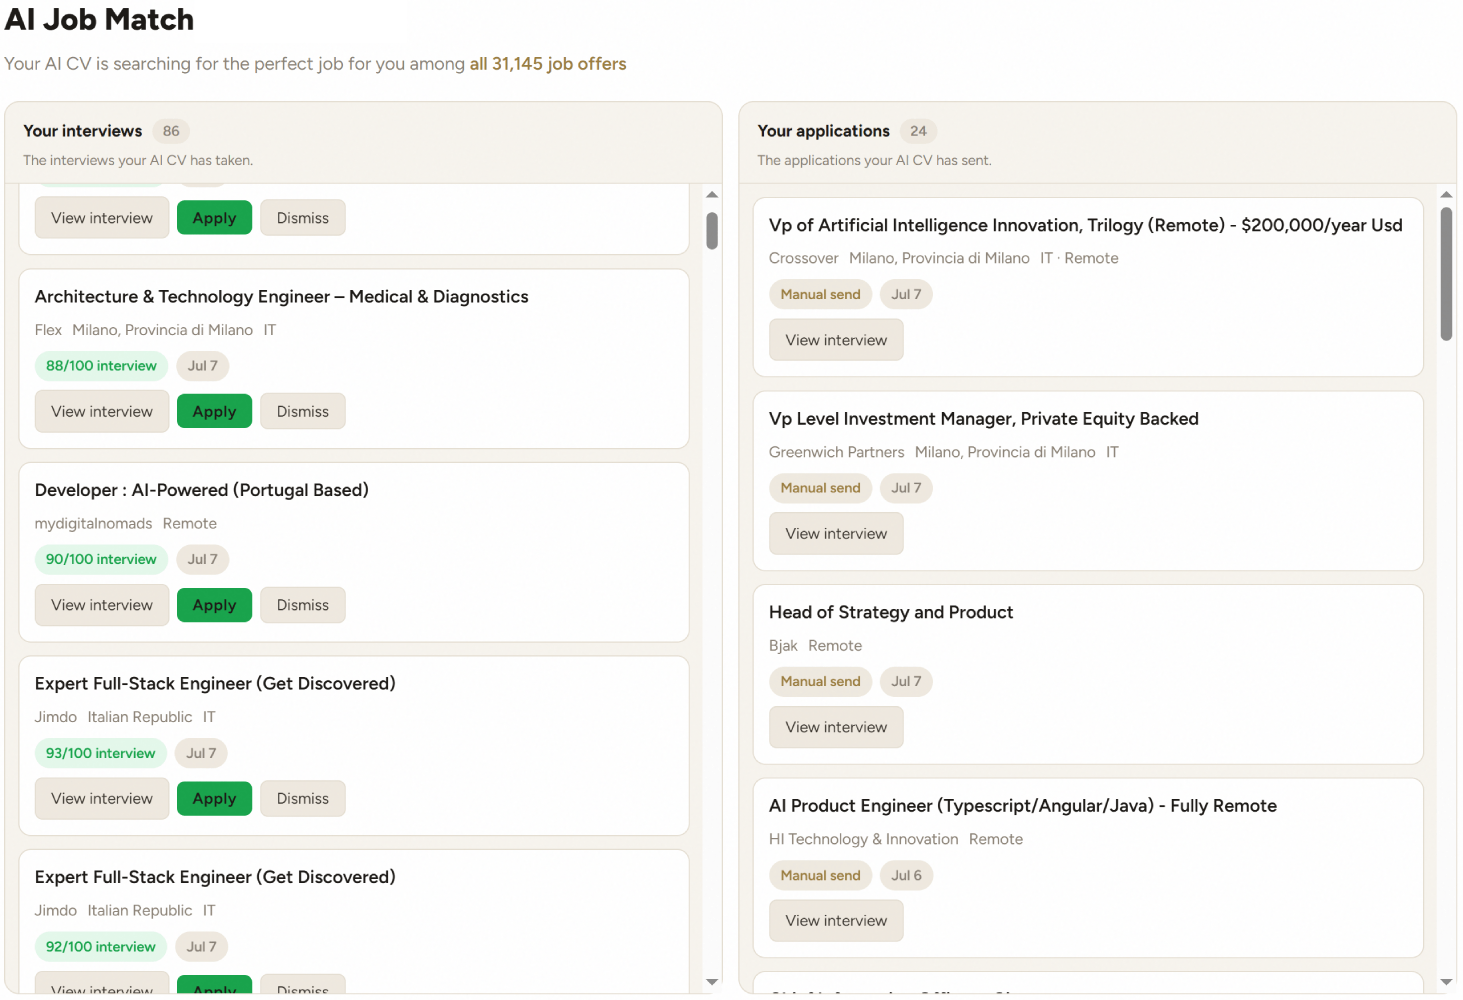Viewport: 1463px width, 1000px height.
Task: Click interviews panel scrollbar thumb
Action: click(x=712, y=231)
